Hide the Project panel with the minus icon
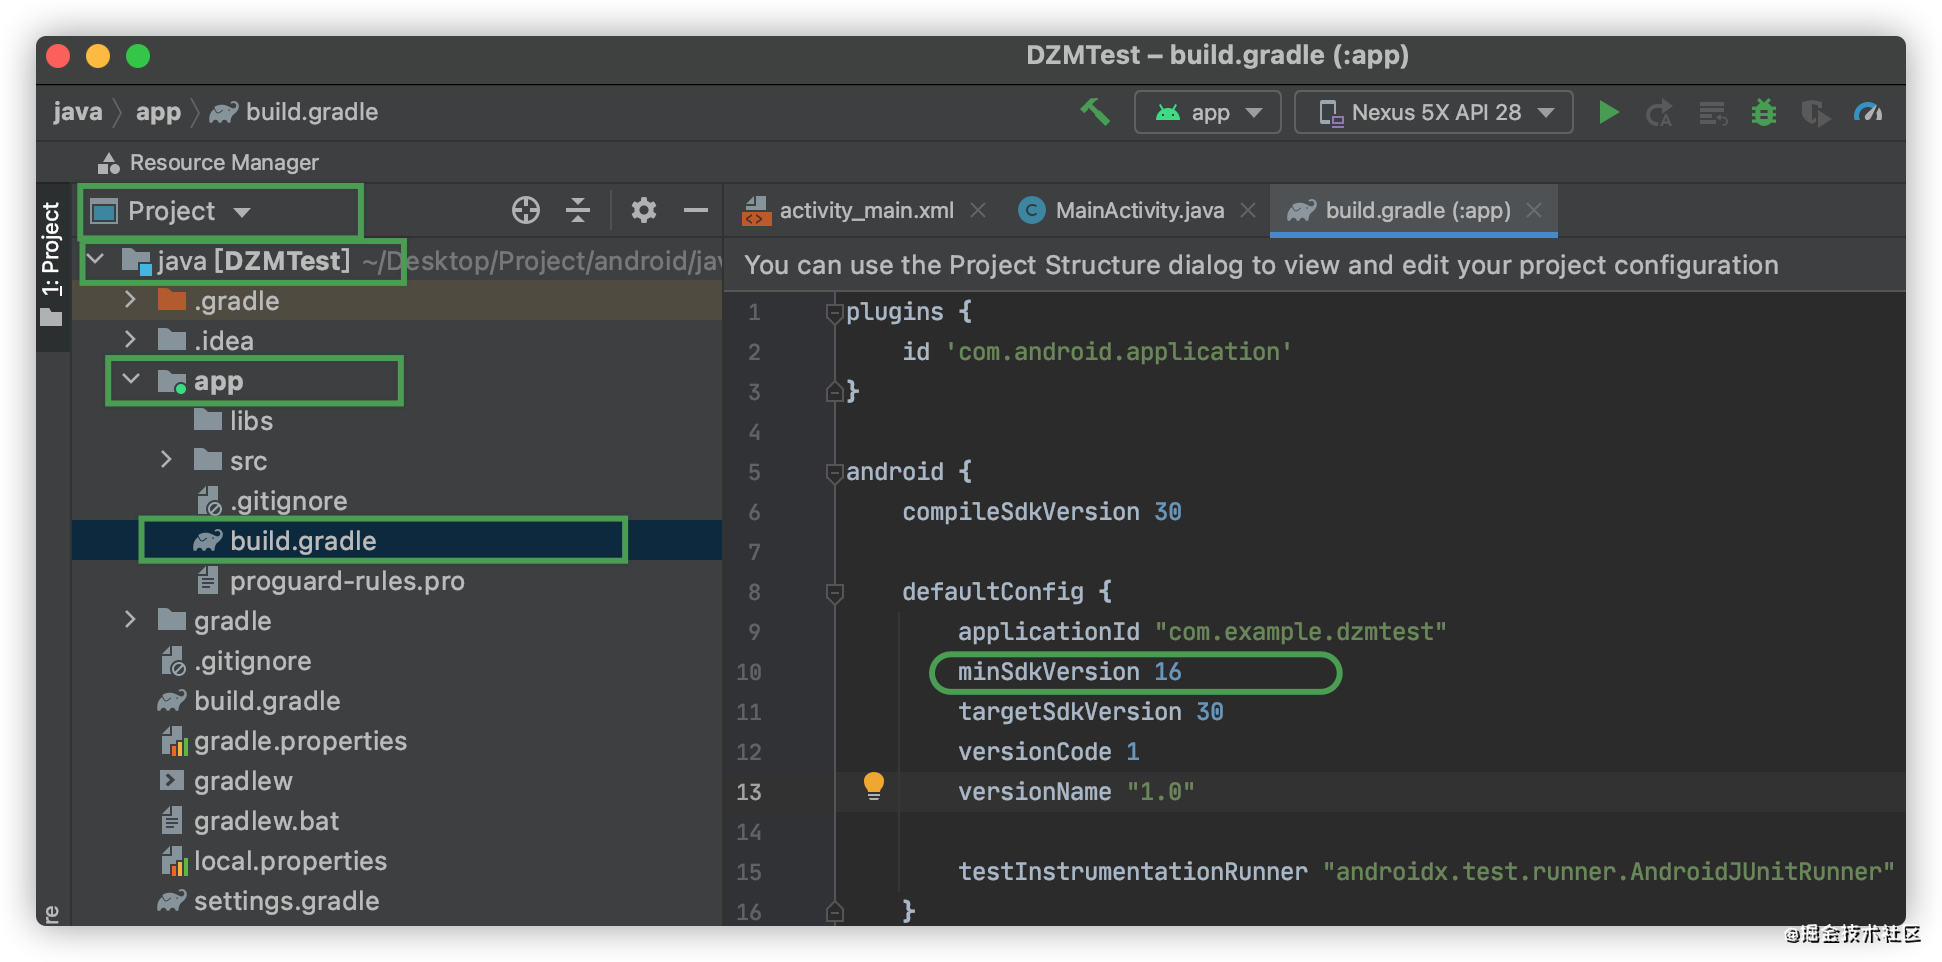The image size is (1942, 962). point(696,210)
